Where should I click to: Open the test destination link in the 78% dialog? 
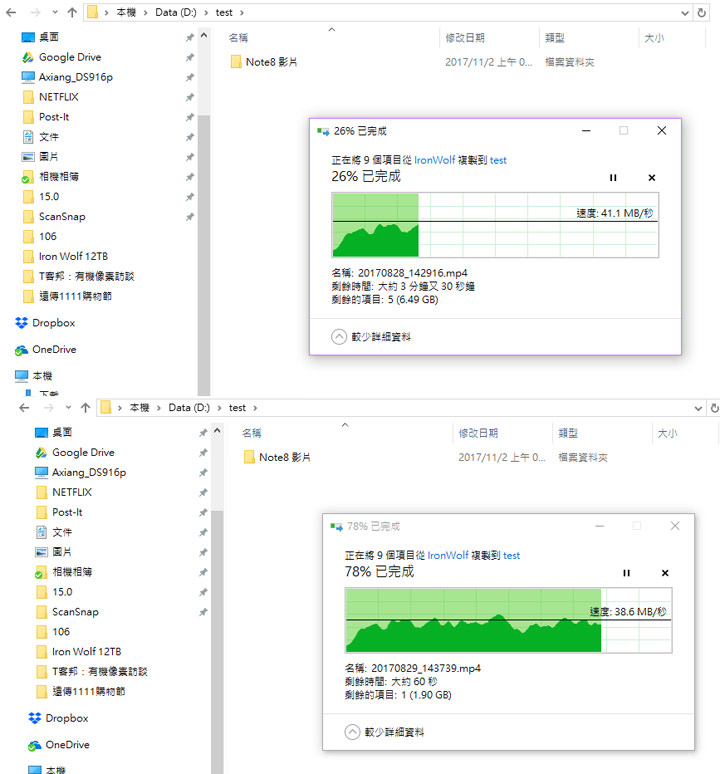pos(511,556)
